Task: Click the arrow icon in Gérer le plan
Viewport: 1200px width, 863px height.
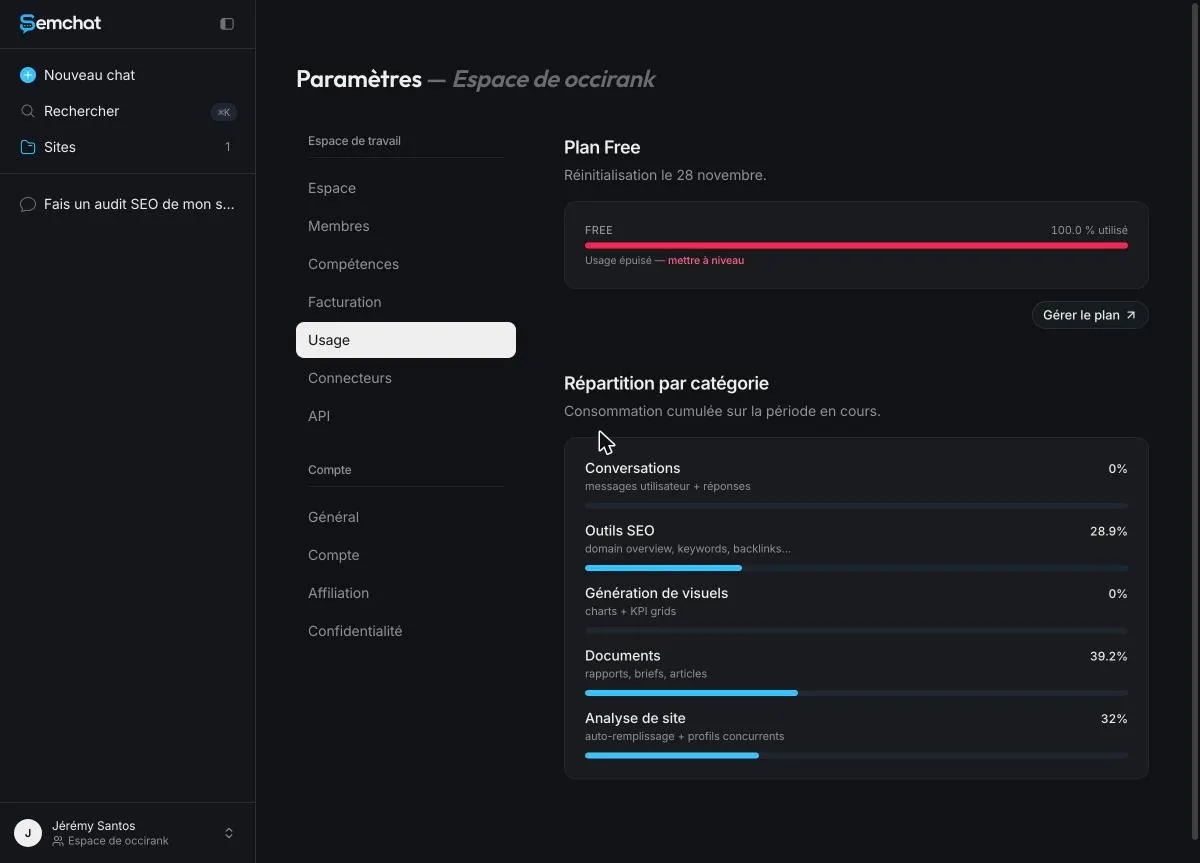Action: point(1131,315)
